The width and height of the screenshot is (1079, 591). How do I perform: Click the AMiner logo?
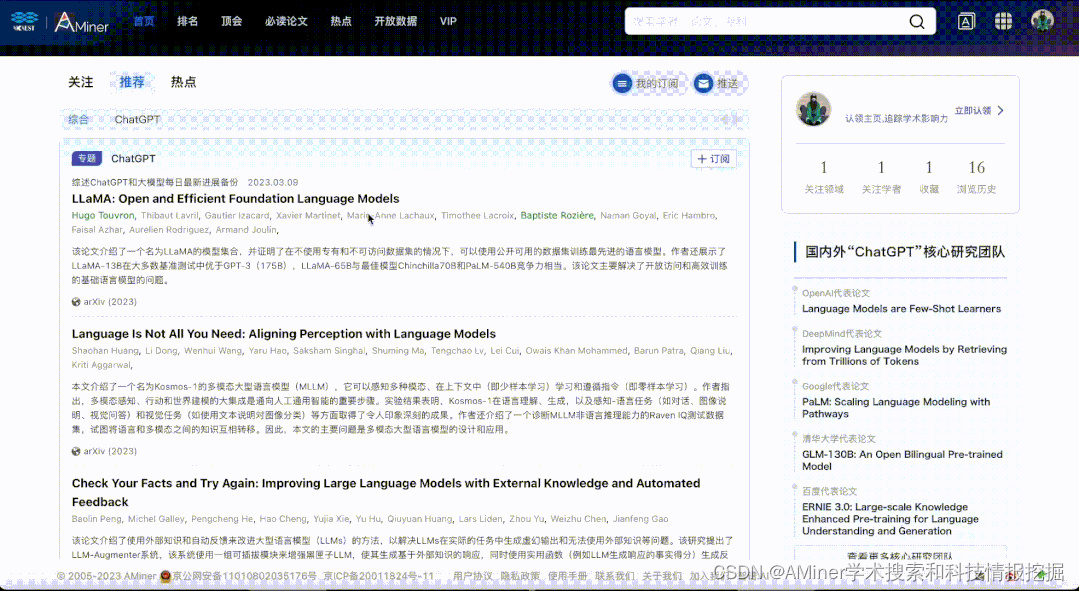tap(81, 21)
